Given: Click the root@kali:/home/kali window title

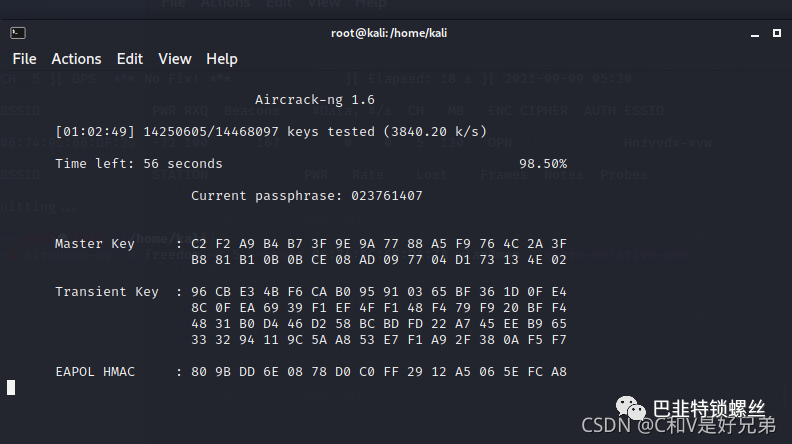Looking at the screenshot, I should point(389,33).
